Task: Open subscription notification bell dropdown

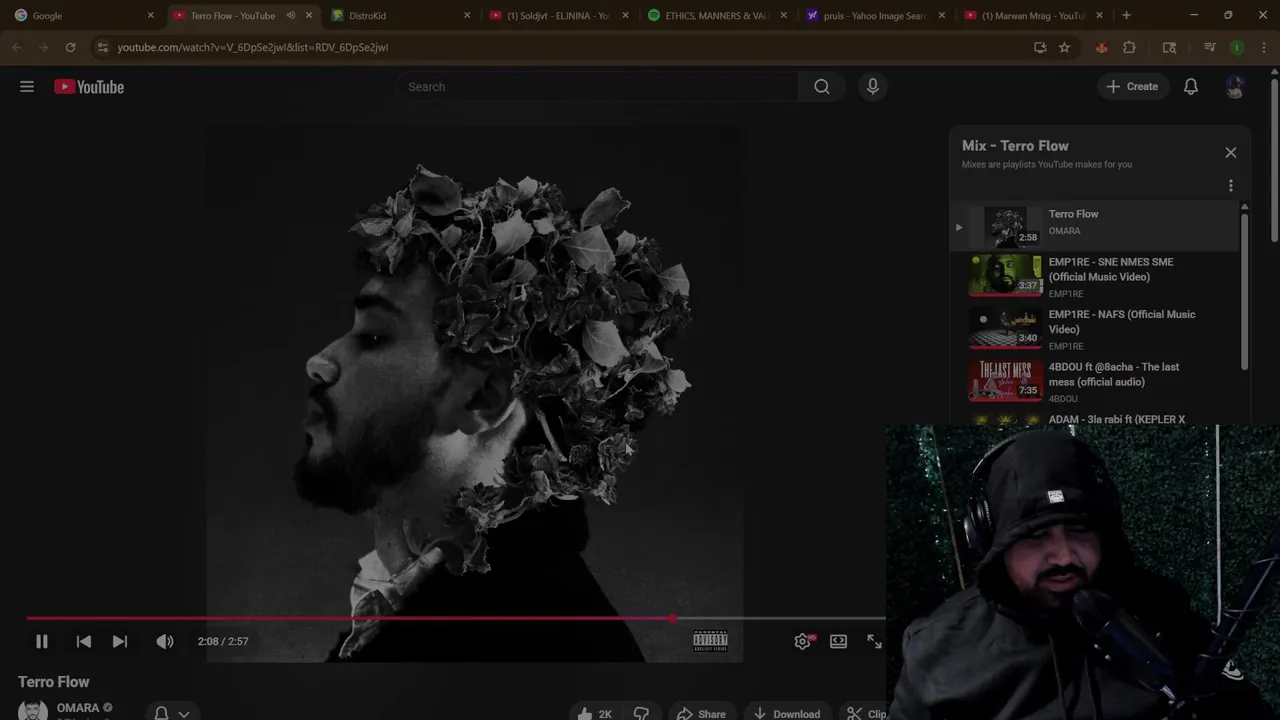Action: click(x=171, y=713)
